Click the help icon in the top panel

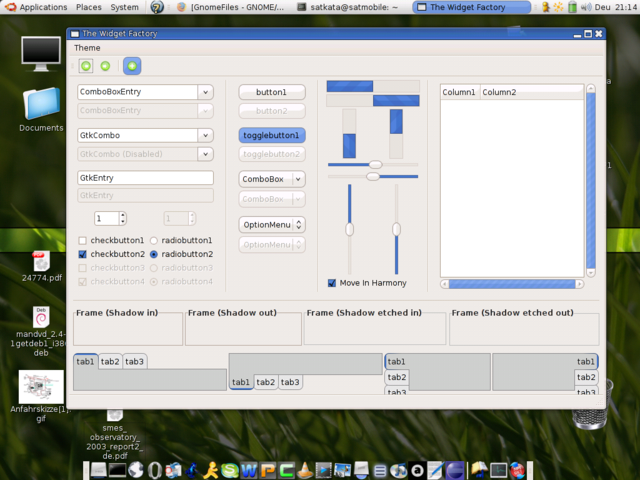click(157, 7)
